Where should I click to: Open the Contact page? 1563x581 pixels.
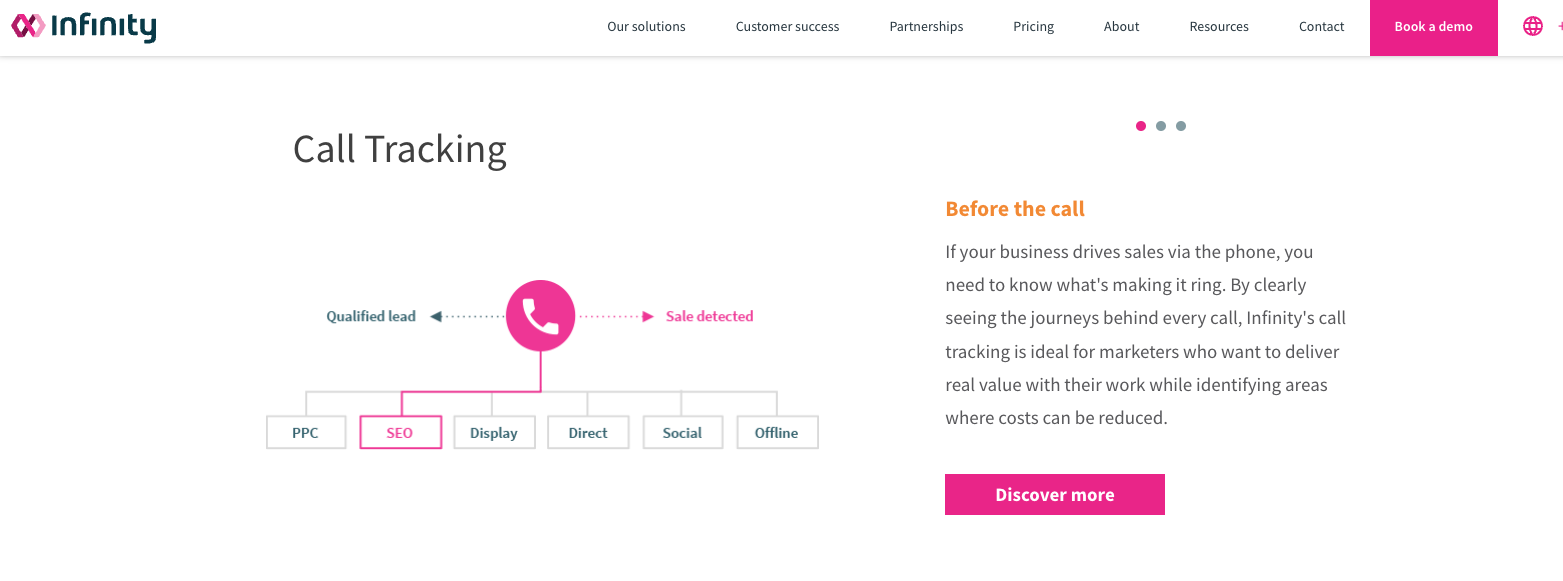tap(1321, 27)
